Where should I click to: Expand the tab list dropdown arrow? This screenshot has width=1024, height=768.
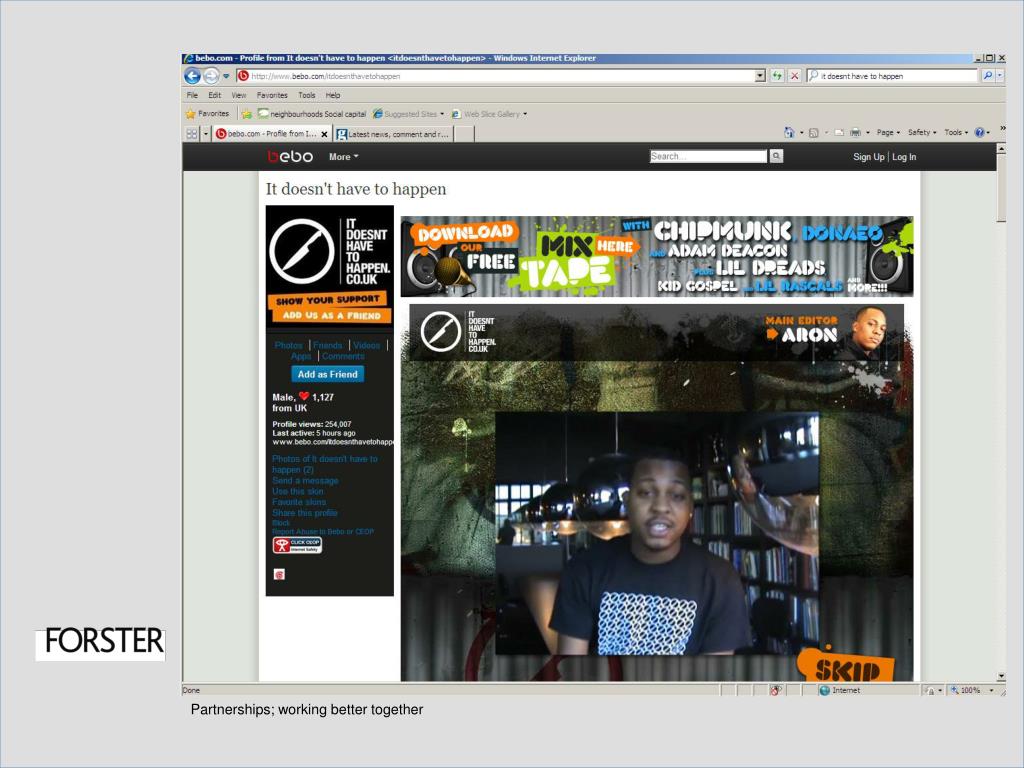[205, 133]
